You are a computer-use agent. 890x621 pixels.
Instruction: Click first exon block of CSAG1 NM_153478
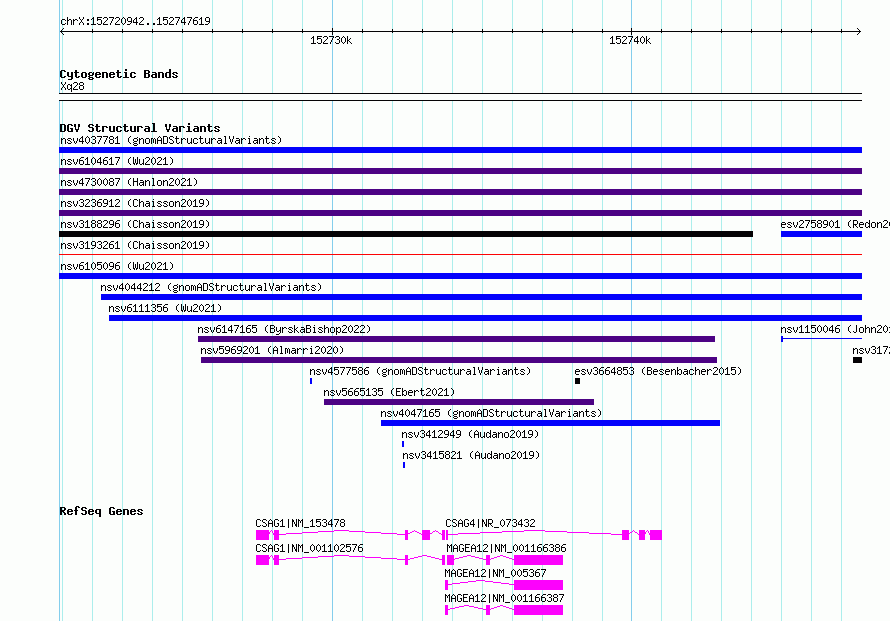[262, 535]
